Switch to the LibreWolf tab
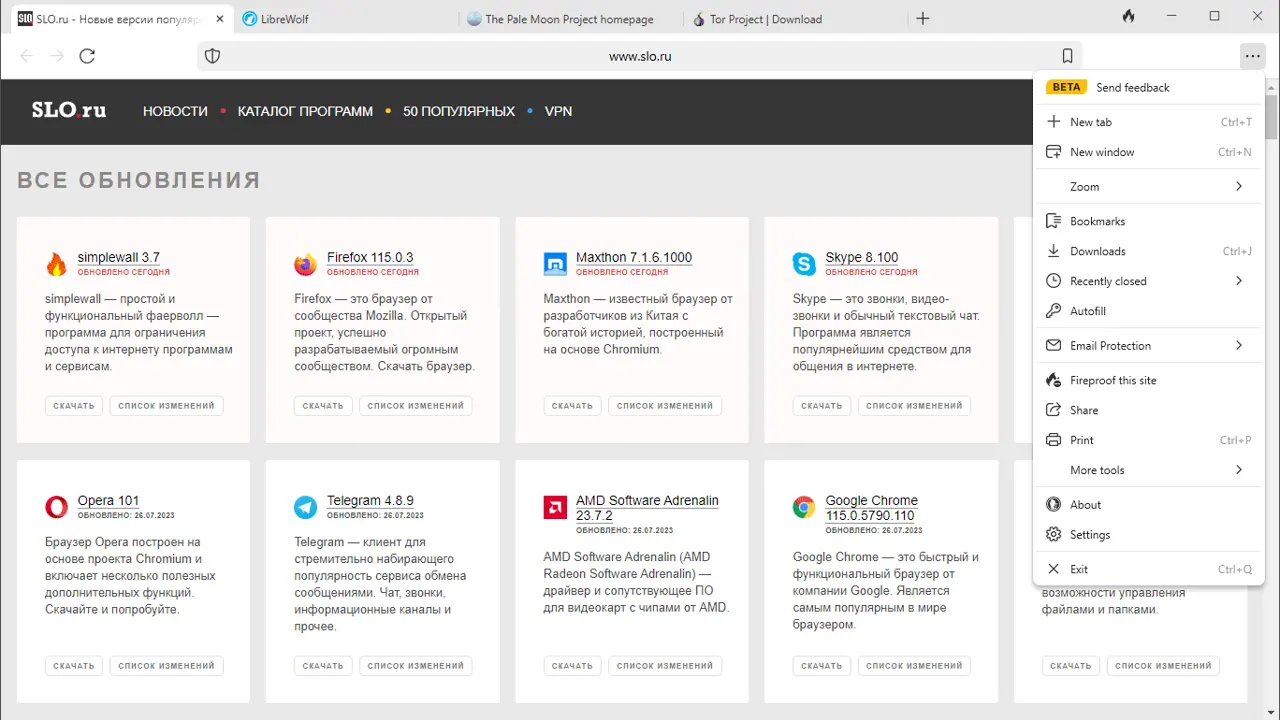 [285, 19]
